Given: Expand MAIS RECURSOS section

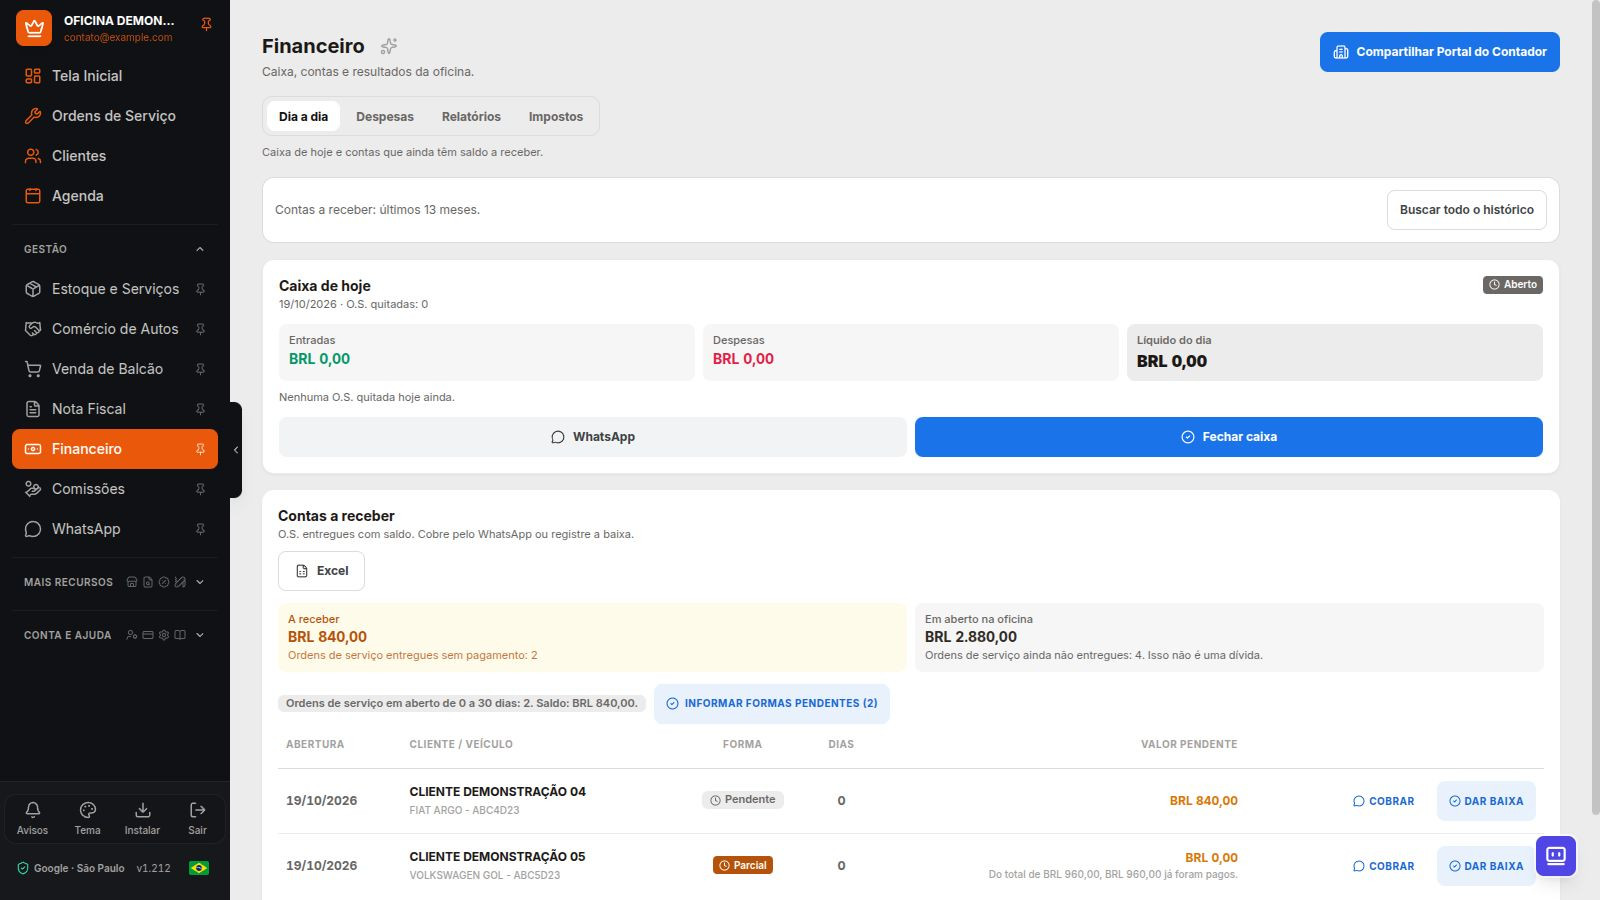Looking at the screenshot, I should pyautogui.click(x=115, y=582).
